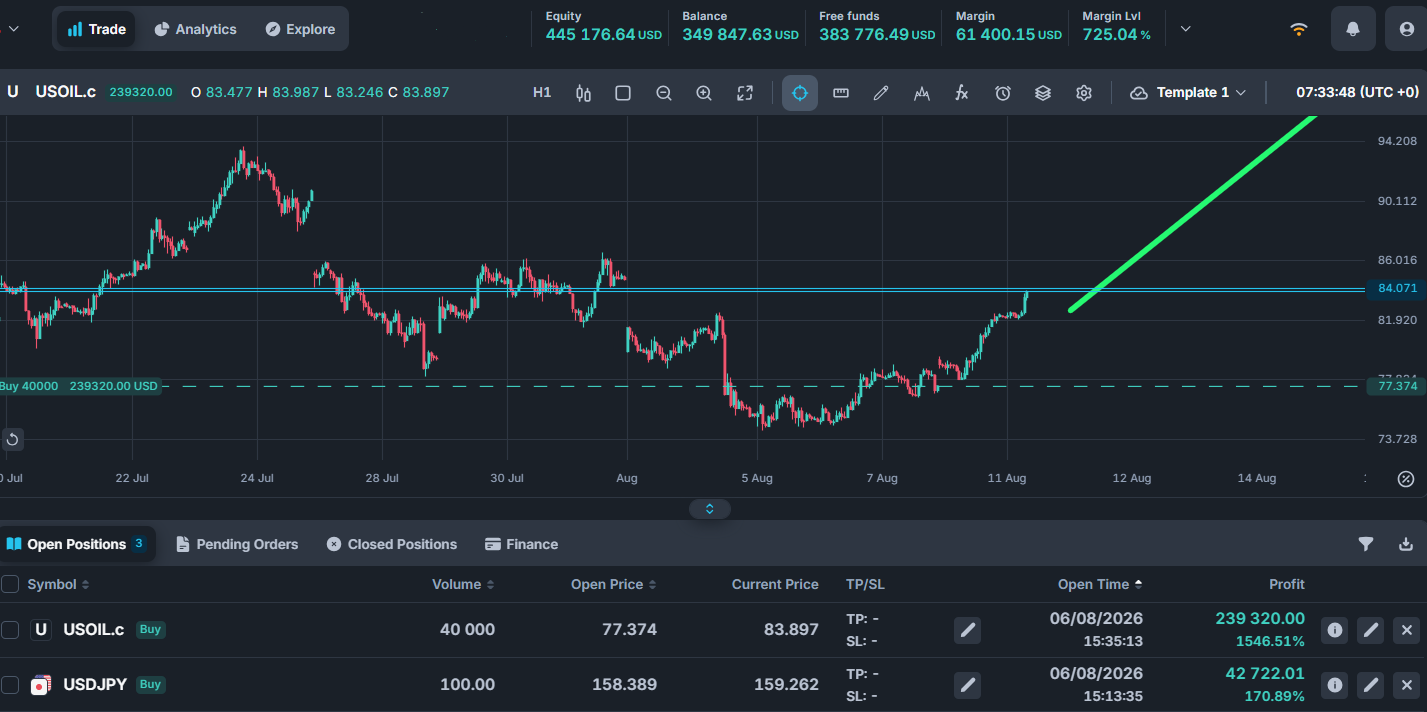Close the USOIL.c position
The width and height of the screenshot is (1427, 712).
point(1406,630)
